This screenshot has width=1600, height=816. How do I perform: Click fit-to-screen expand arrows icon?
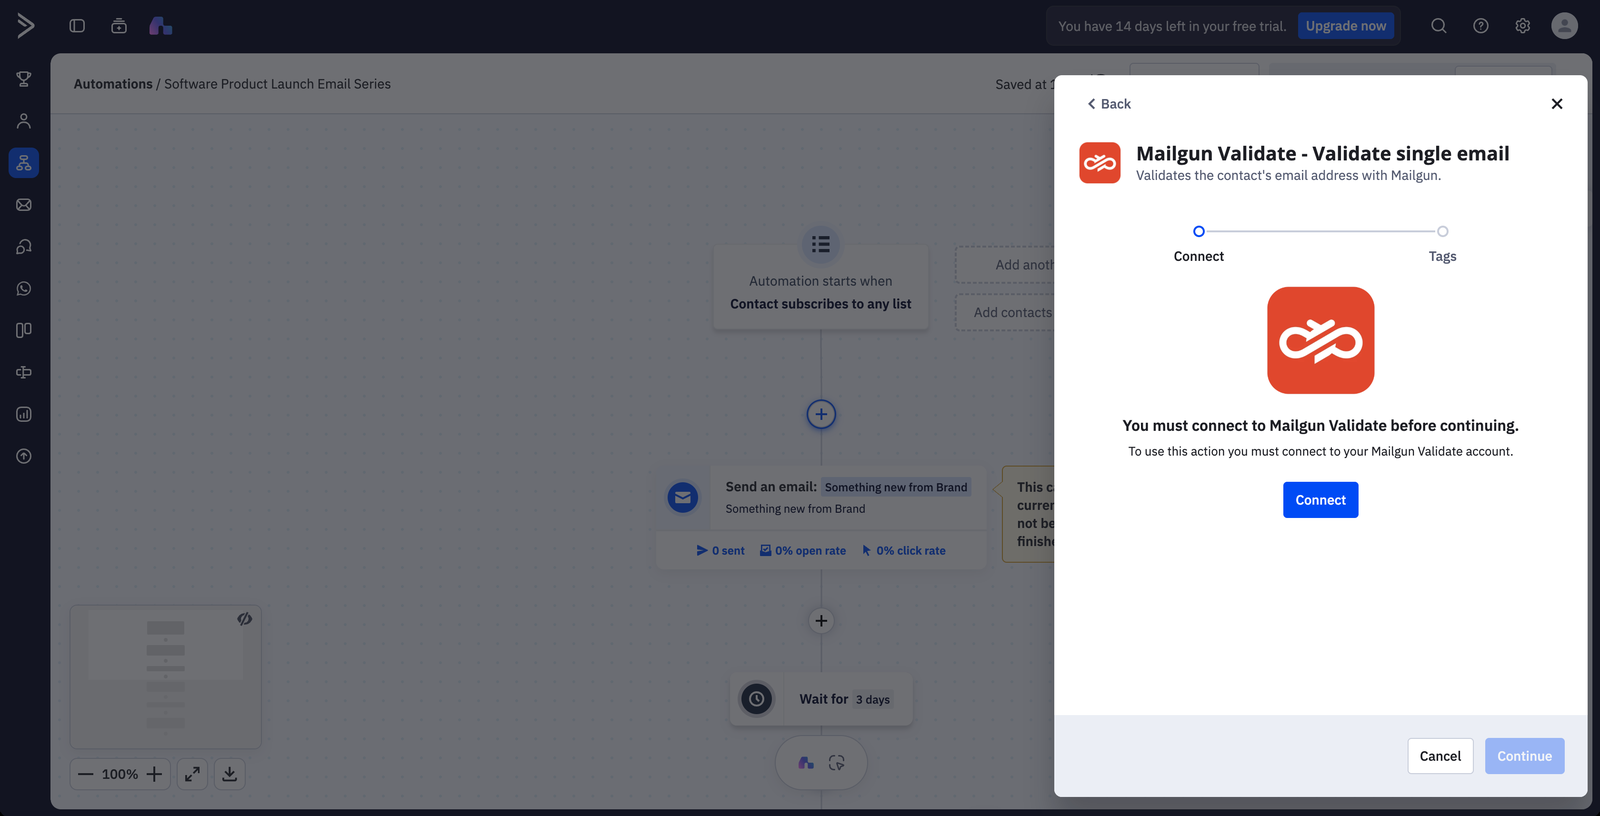coord(192,774)
